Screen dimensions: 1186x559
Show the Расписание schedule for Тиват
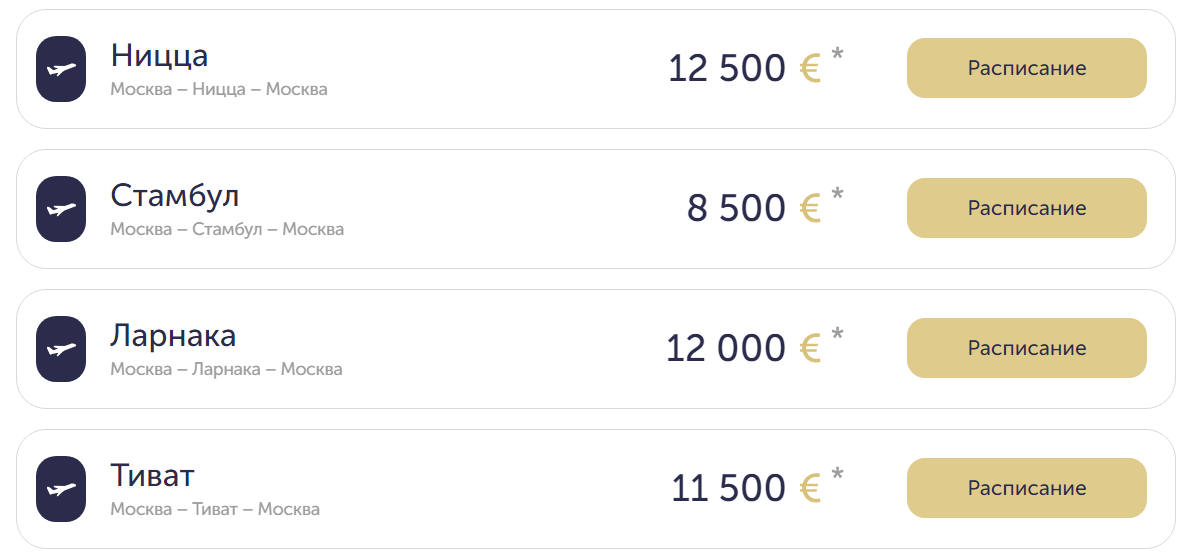1026,489
